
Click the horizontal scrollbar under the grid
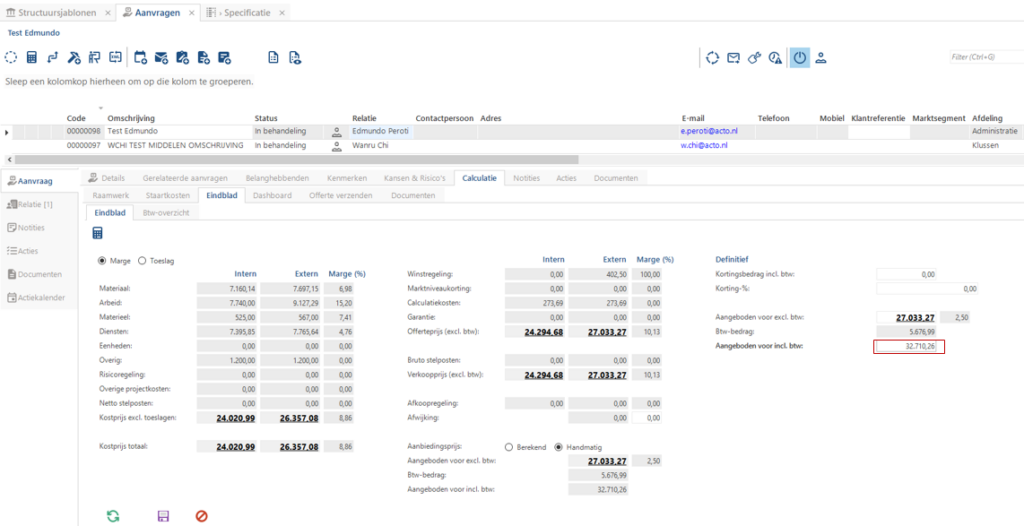pyautogui.click(x=296, y=159)
